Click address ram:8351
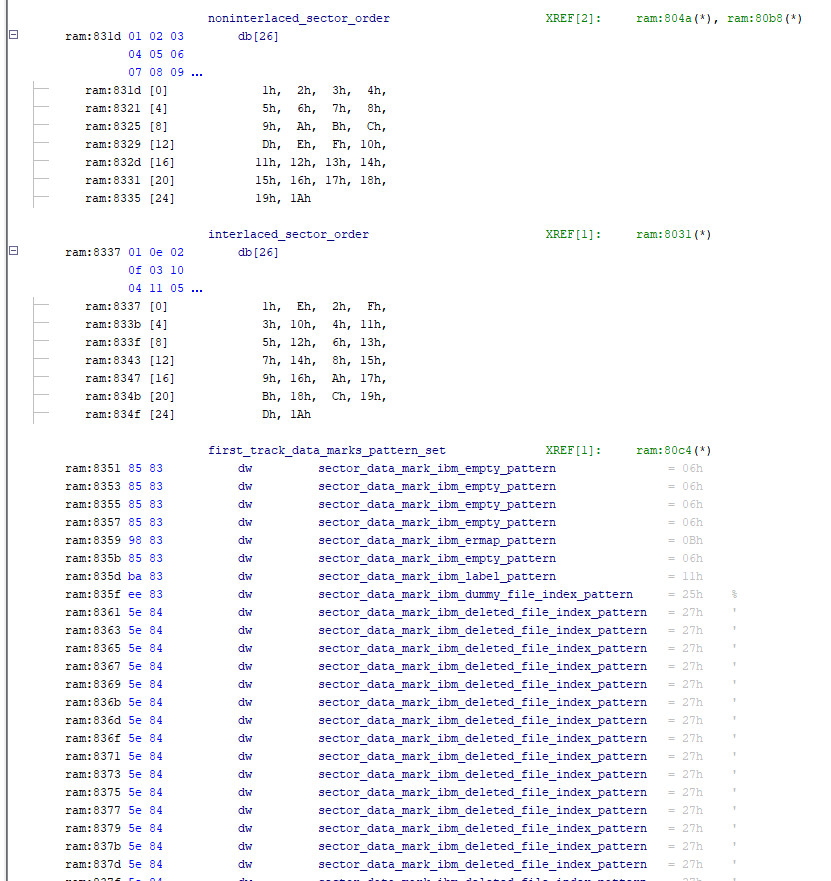This screenshot has height=881, width=831. pos(93,469)
